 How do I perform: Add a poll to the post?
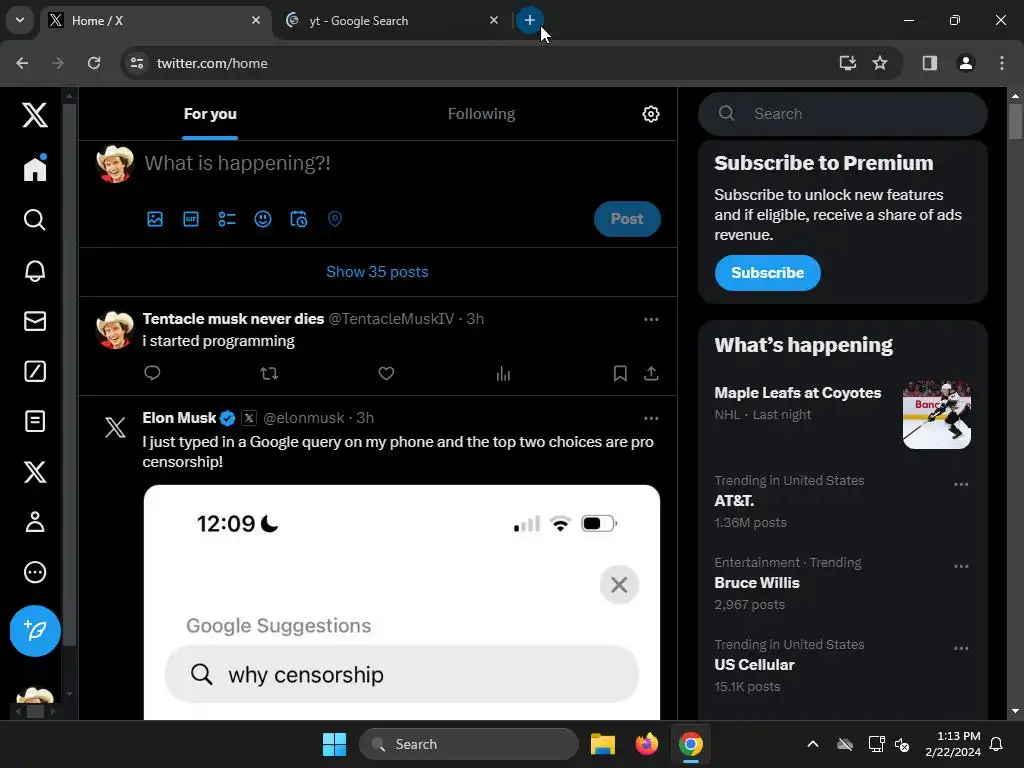point(227,219)
